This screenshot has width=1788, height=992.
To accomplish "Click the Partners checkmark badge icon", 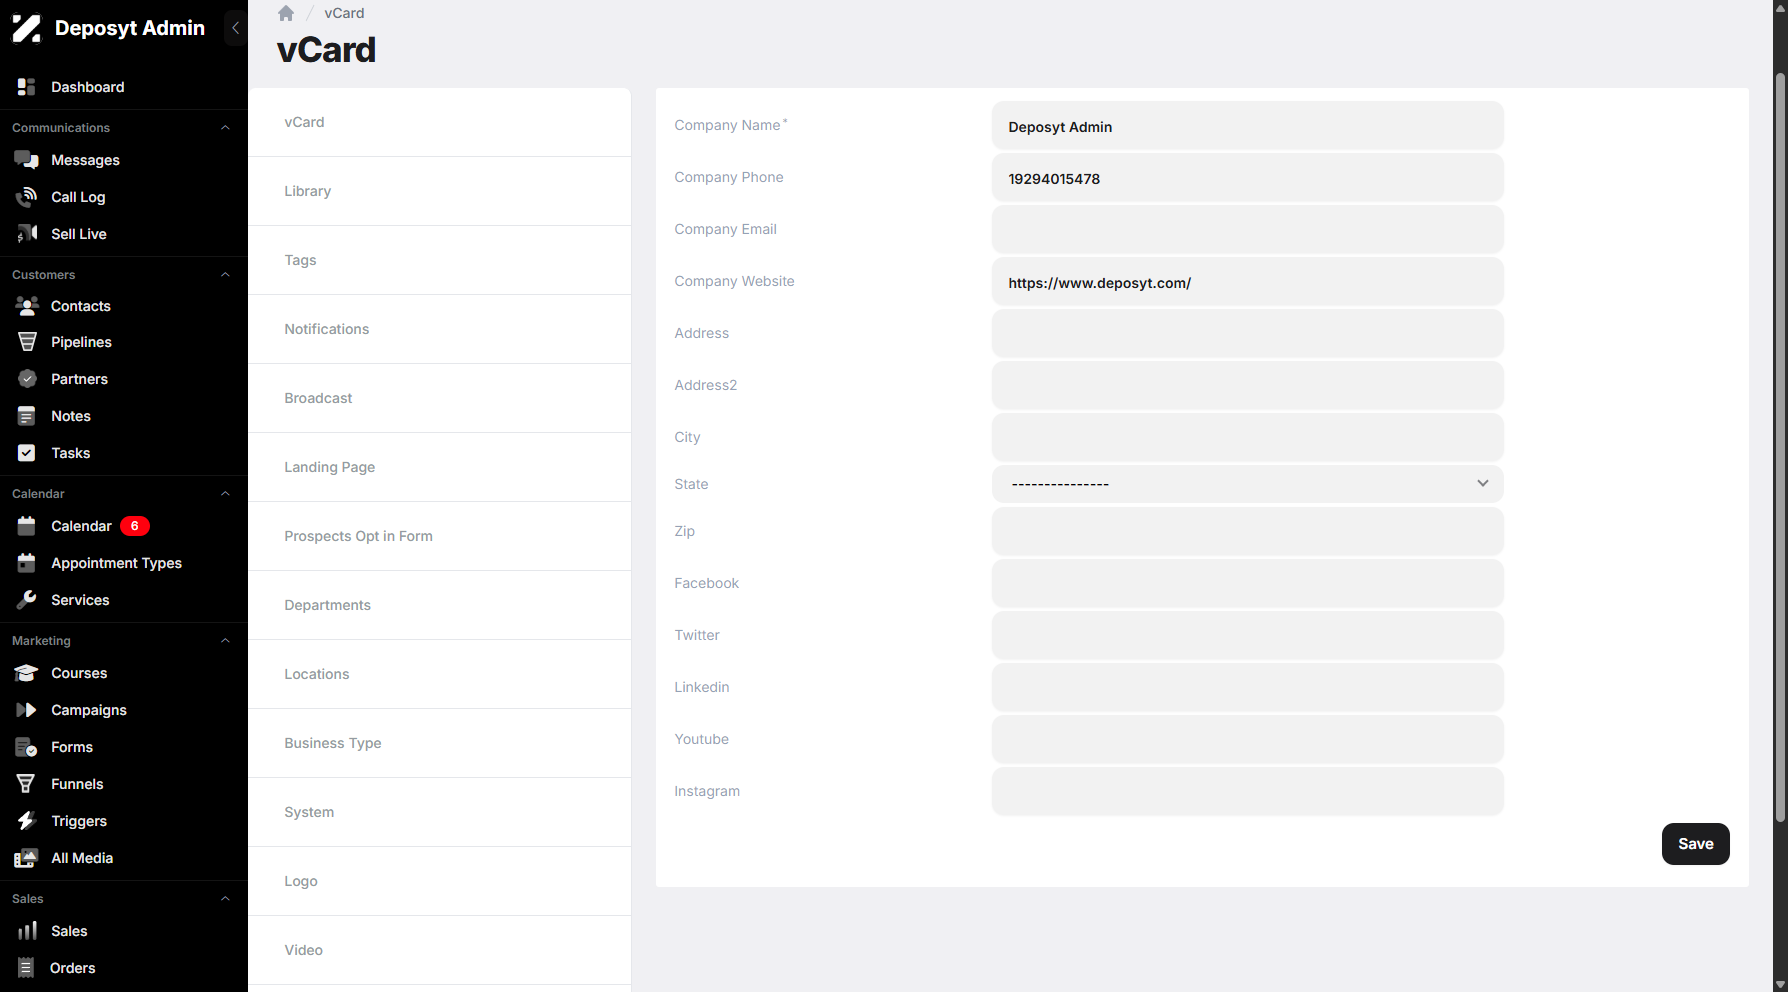I will coord(27,379).
